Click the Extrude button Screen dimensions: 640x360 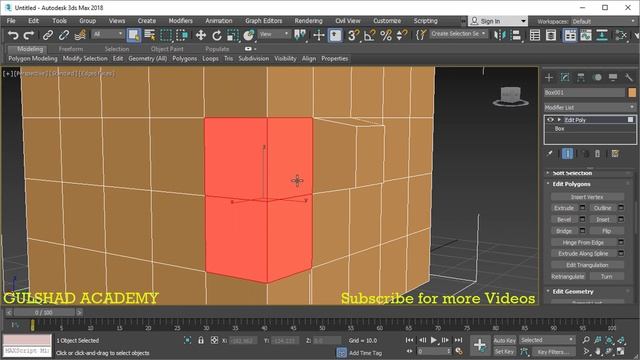pyautogui.click(x=564, y=208)
